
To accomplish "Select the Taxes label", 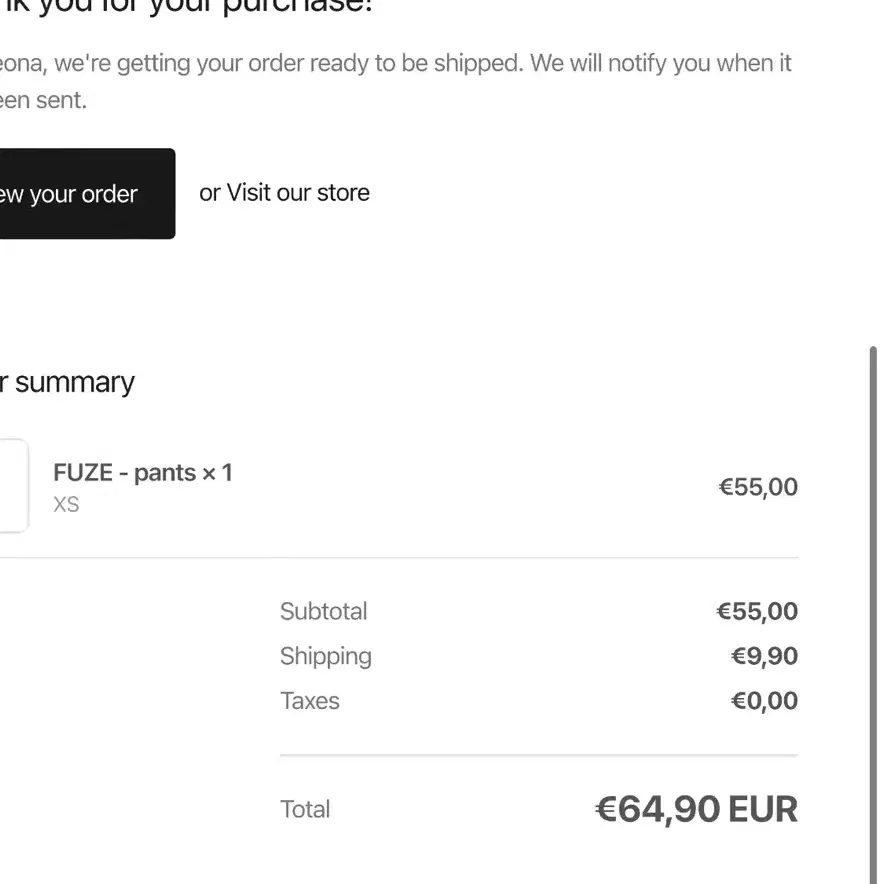I will (310, 701).
